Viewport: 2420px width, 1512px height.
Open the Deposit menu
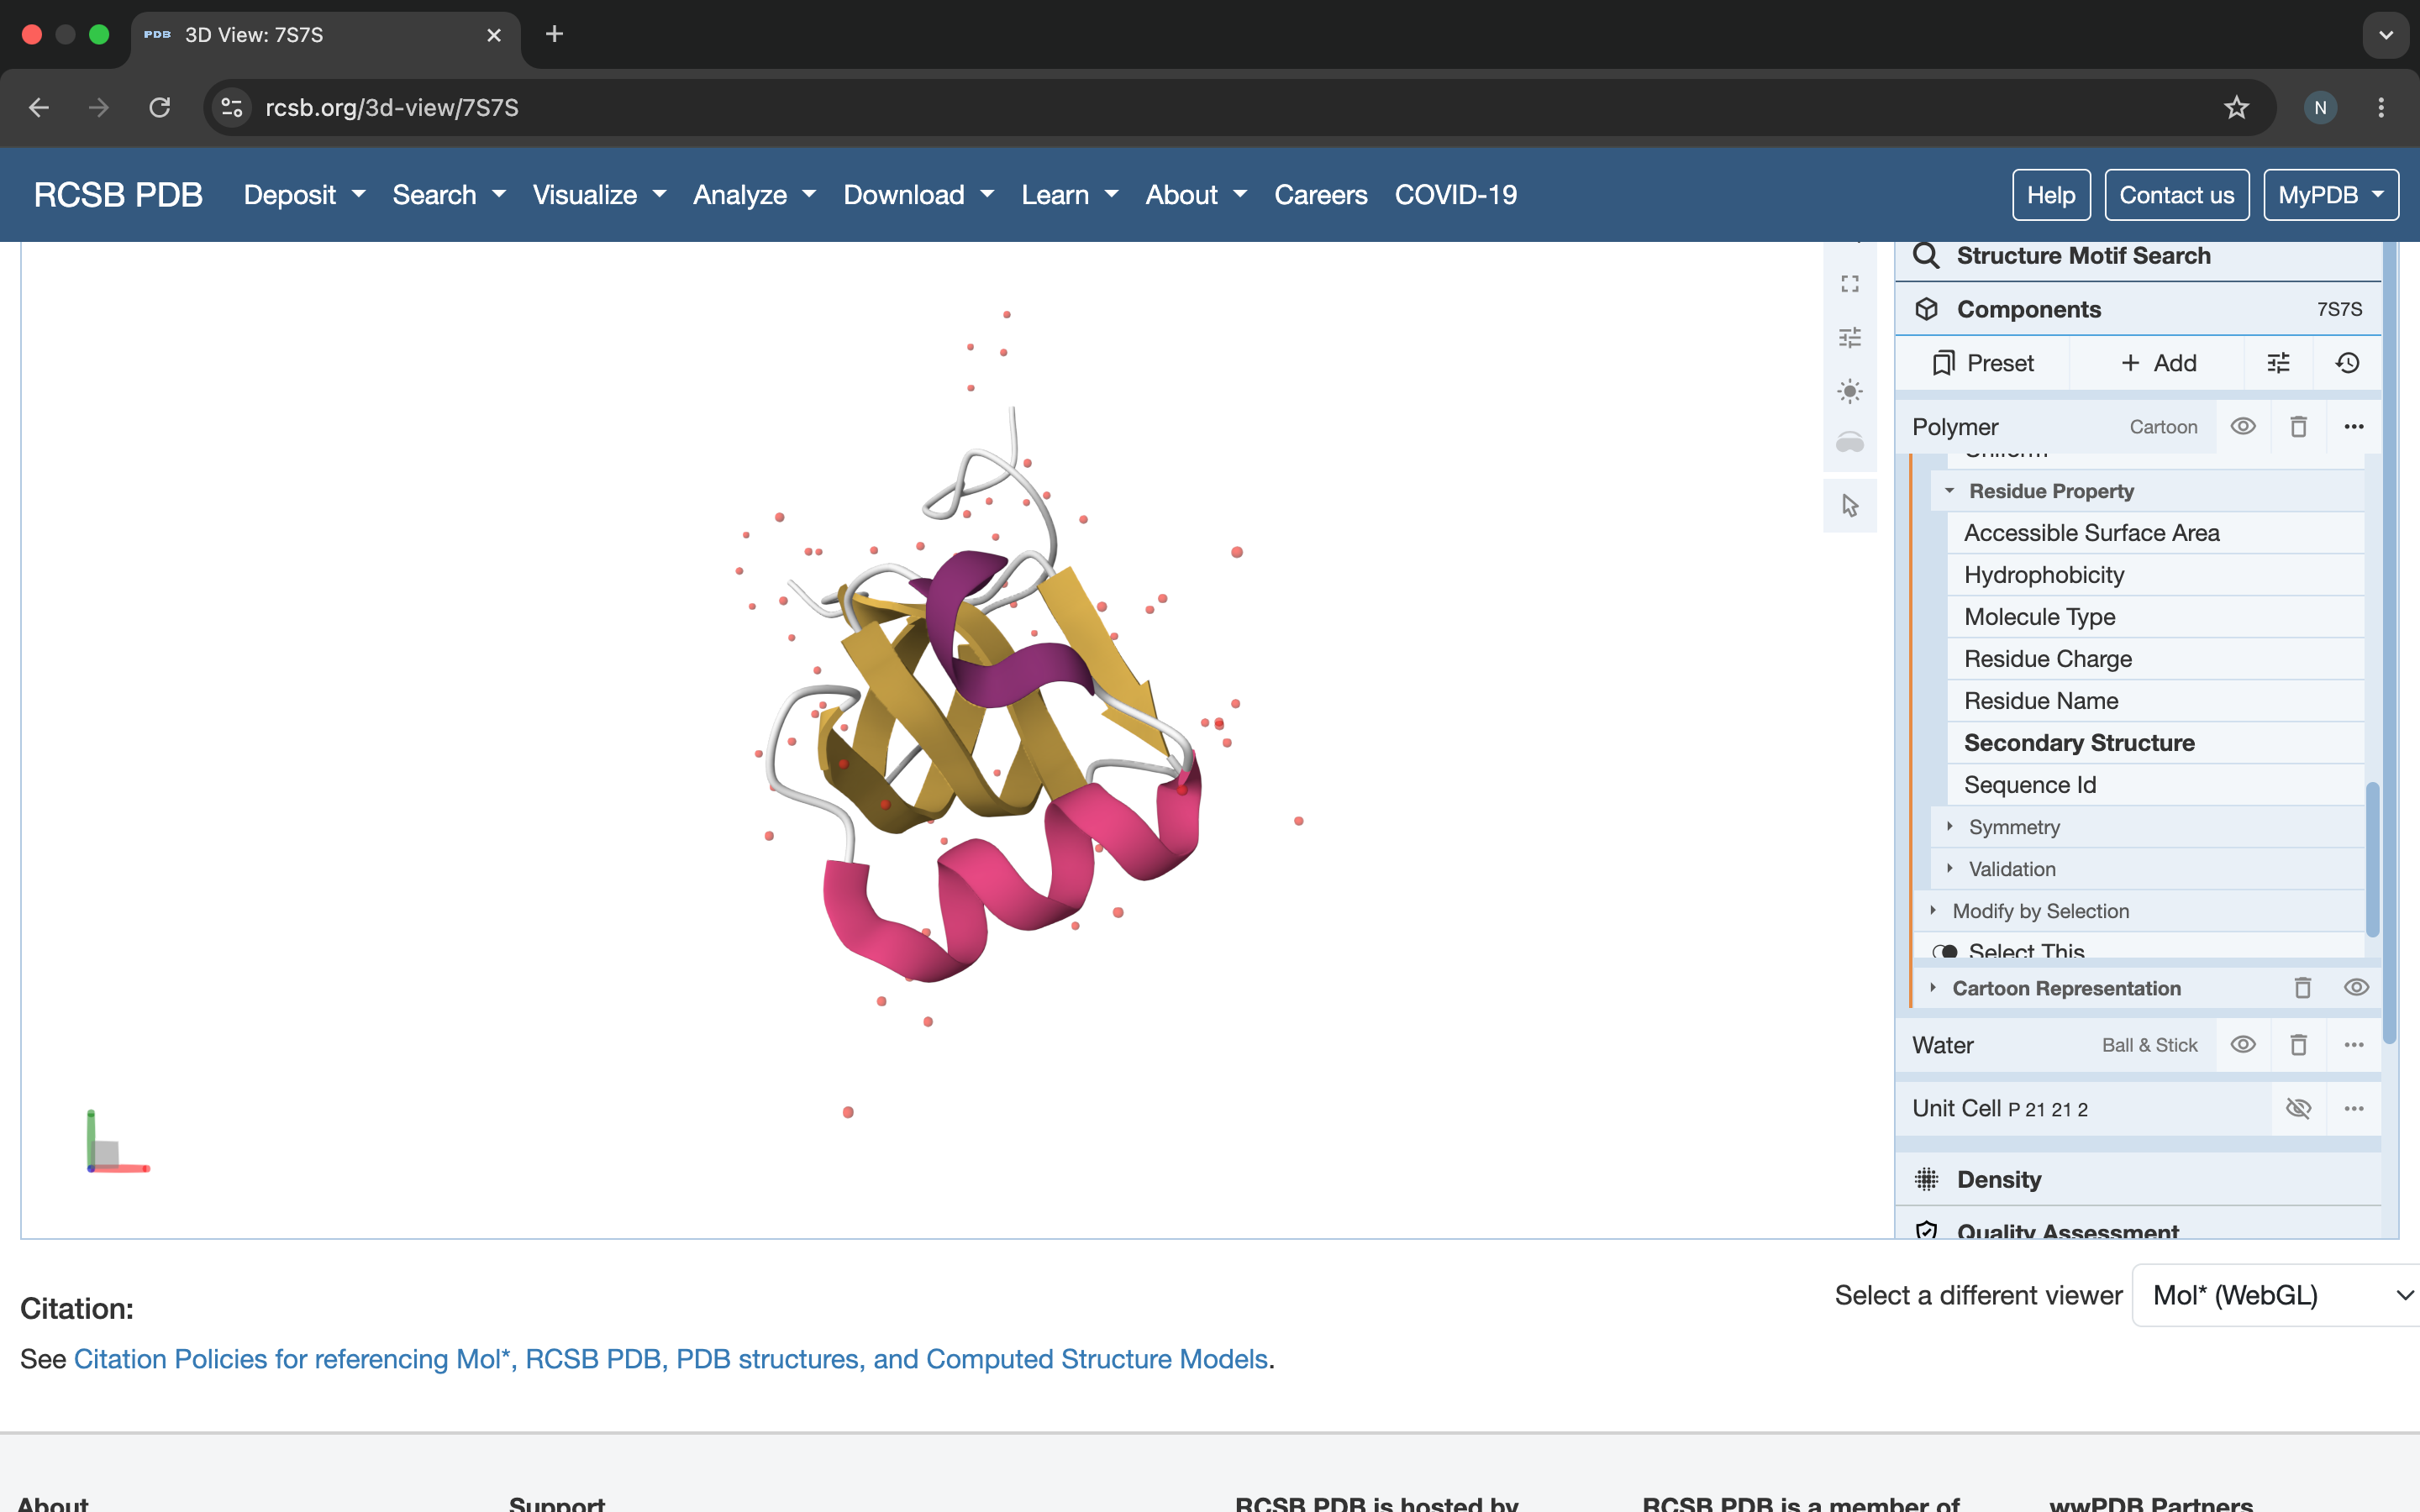point(304,195)
